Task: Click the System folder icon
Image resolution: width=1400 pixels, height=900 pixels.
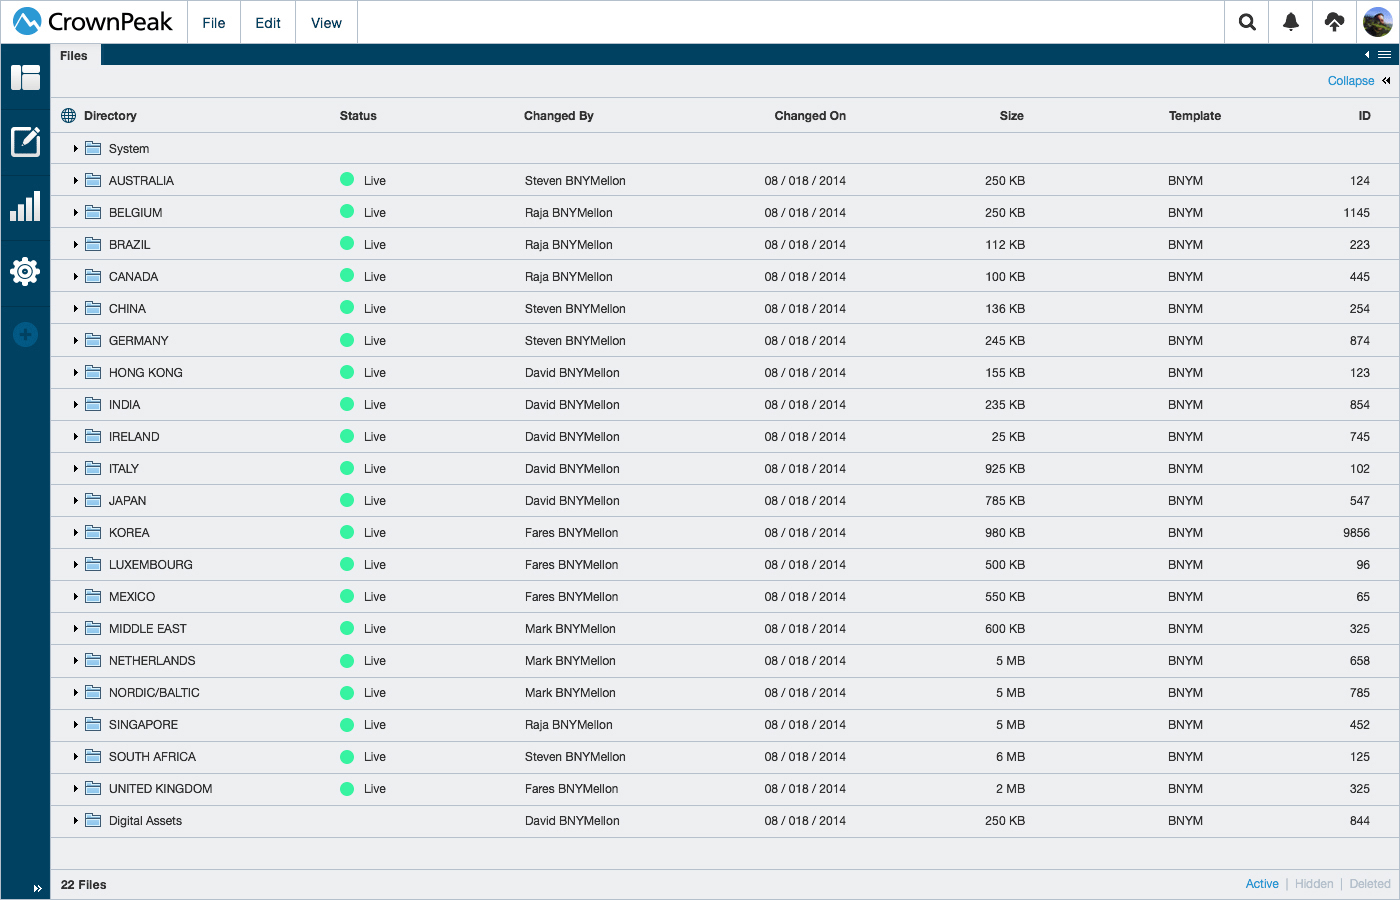Action: tap(93, 148)
